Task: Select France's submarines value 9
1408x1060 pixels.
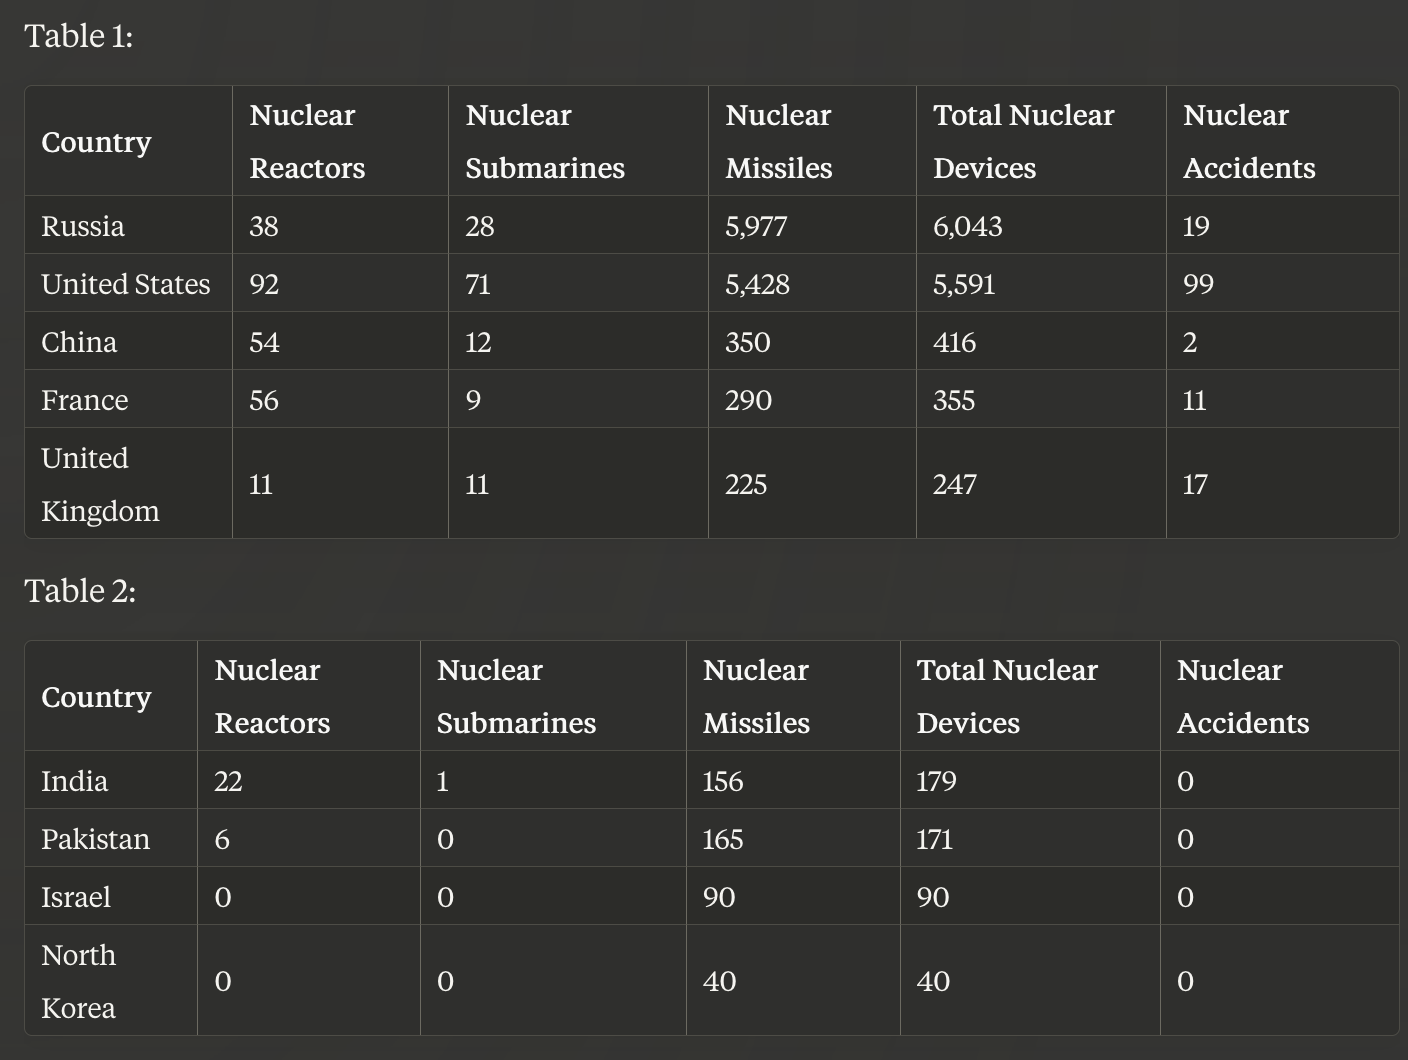Action: (473, 400)
